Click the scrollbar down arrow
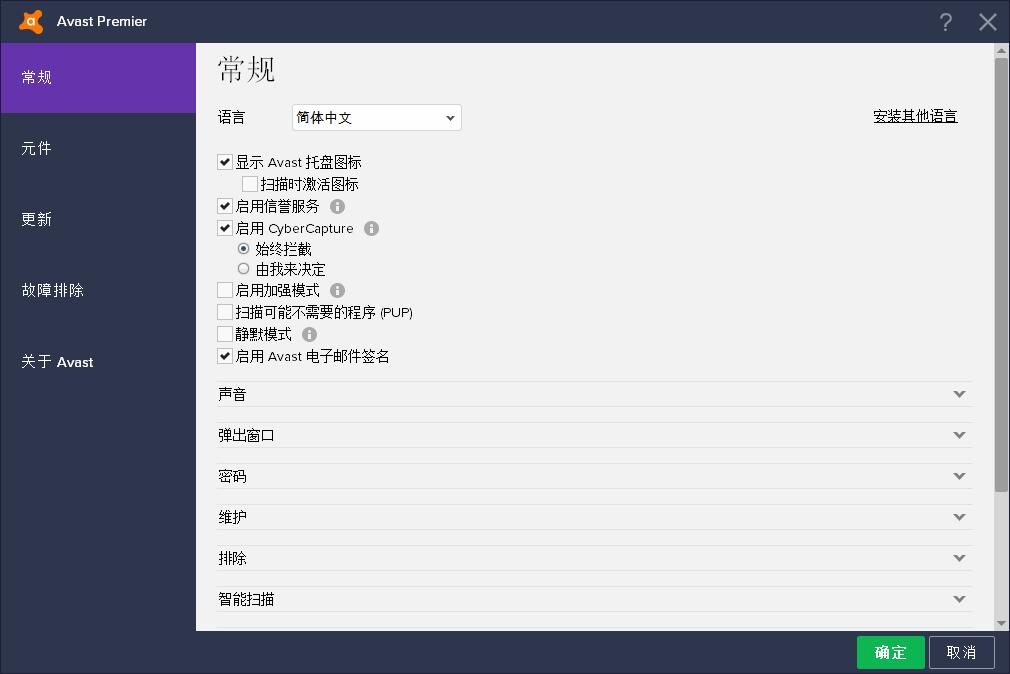 [x=1001, y=624]
